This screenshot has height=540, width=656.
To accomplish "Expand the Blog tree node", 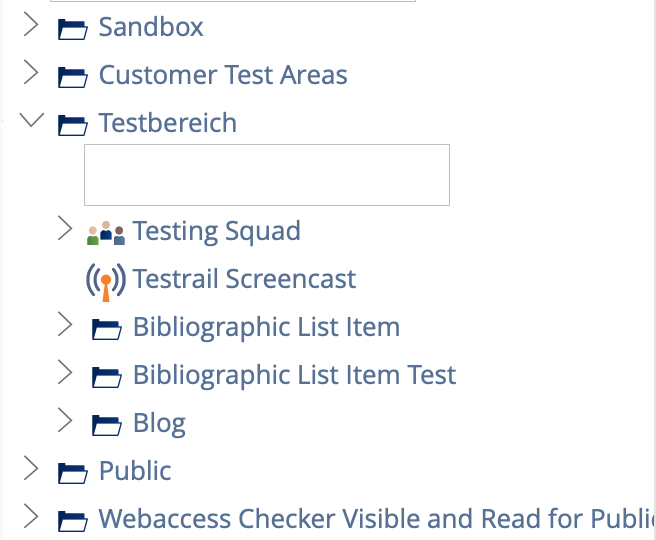I will [x=65, y=422].
